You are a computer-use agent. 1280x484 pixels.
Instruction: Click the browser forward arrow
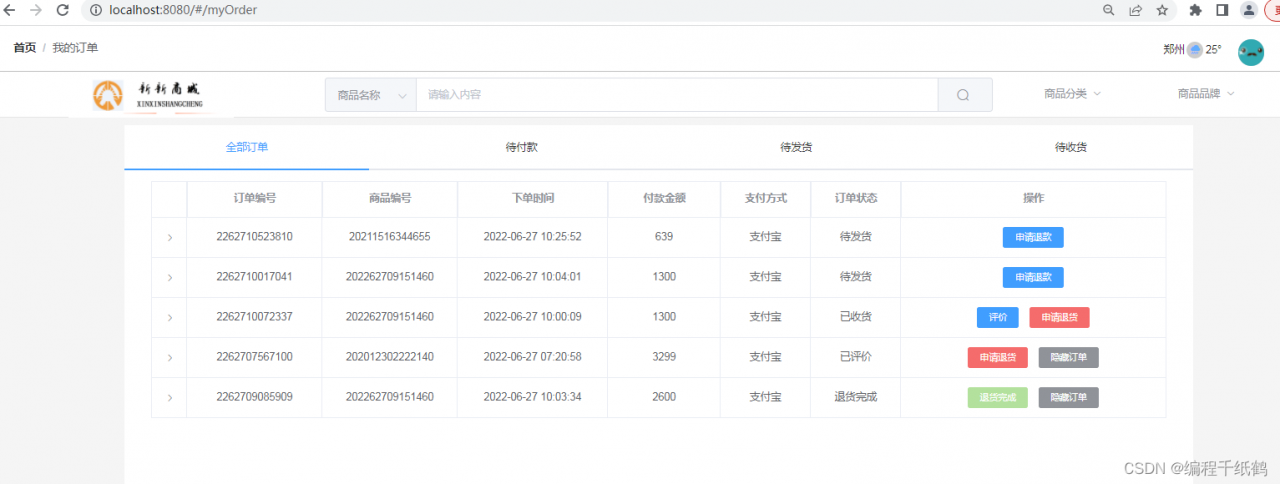[36, 10]
